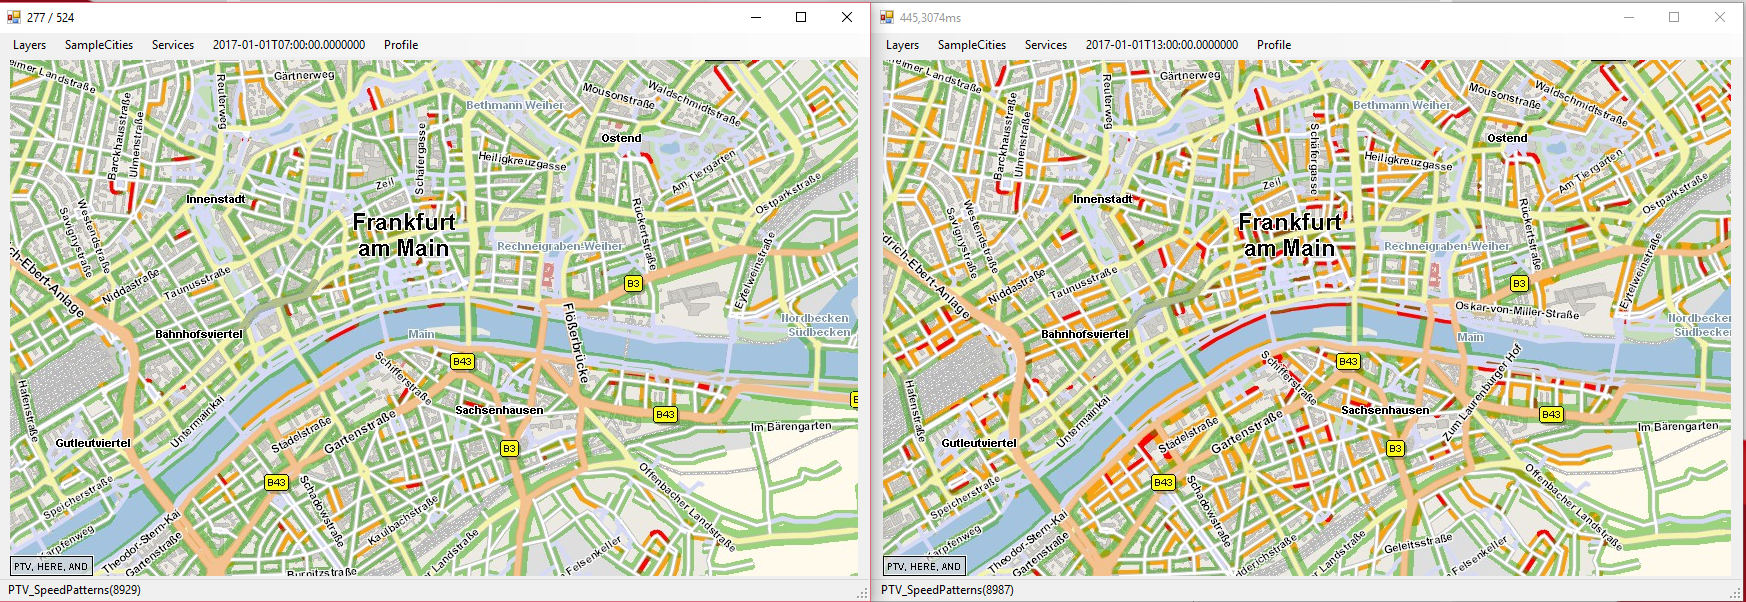The height and width of the screenshot is (602, 1746).
Task: Open the Profile menu in the right window
Action: click(x=1273, y=45)
